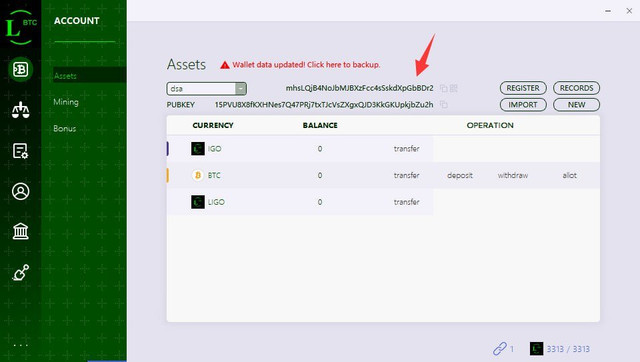This screenshot has width=640, height=362.
Task: Select the Assets menu item
Action: (x=89, y=76)
